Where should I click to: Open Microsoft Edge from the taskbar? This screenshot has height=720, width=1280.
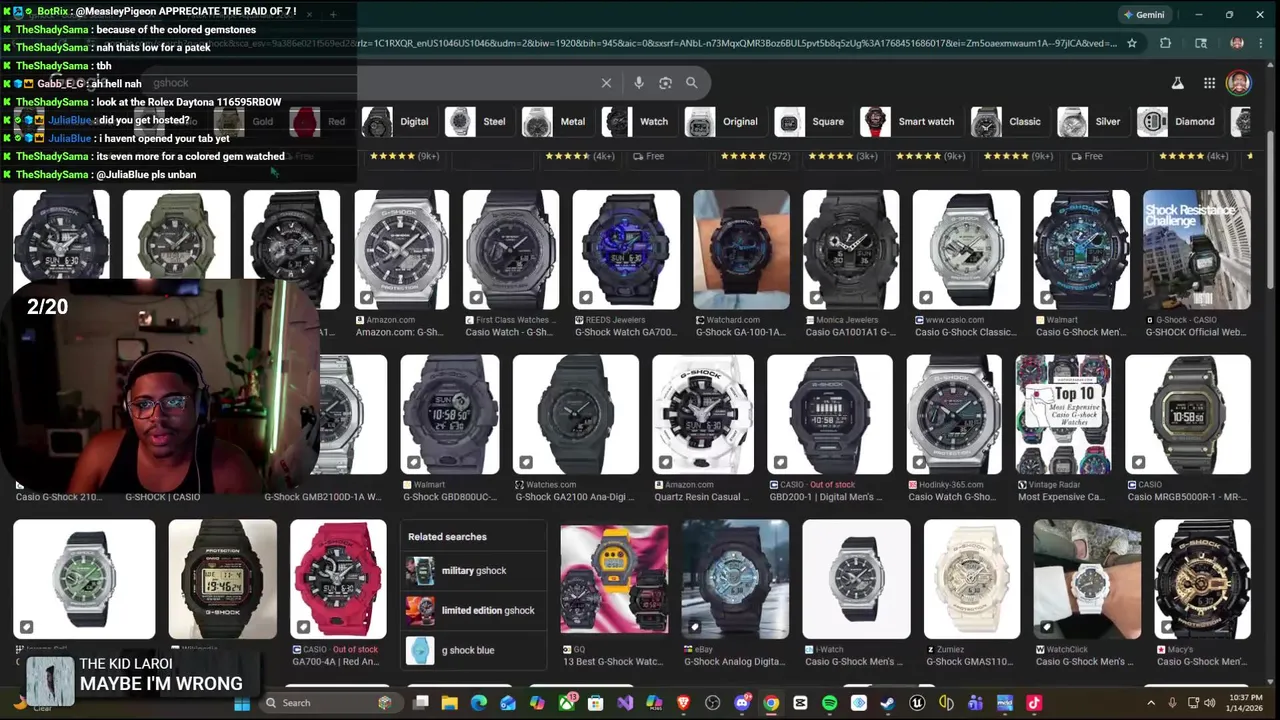[x=479, y=703]
